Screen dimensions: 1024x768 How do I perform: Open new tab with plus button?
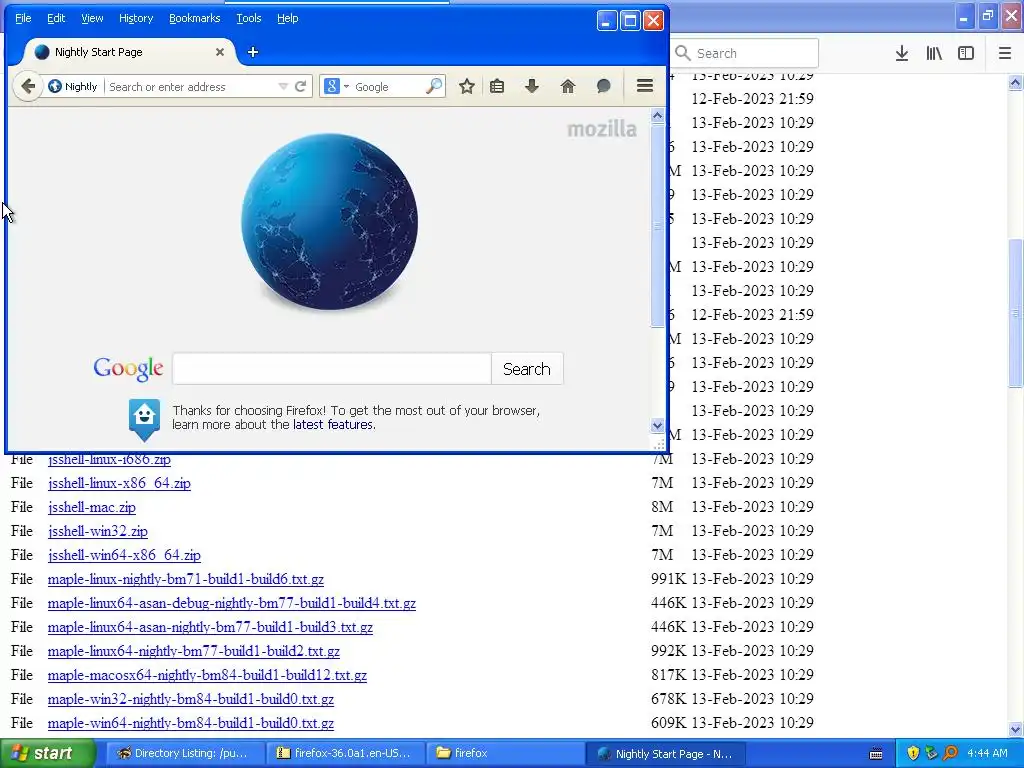click(253, 52)
